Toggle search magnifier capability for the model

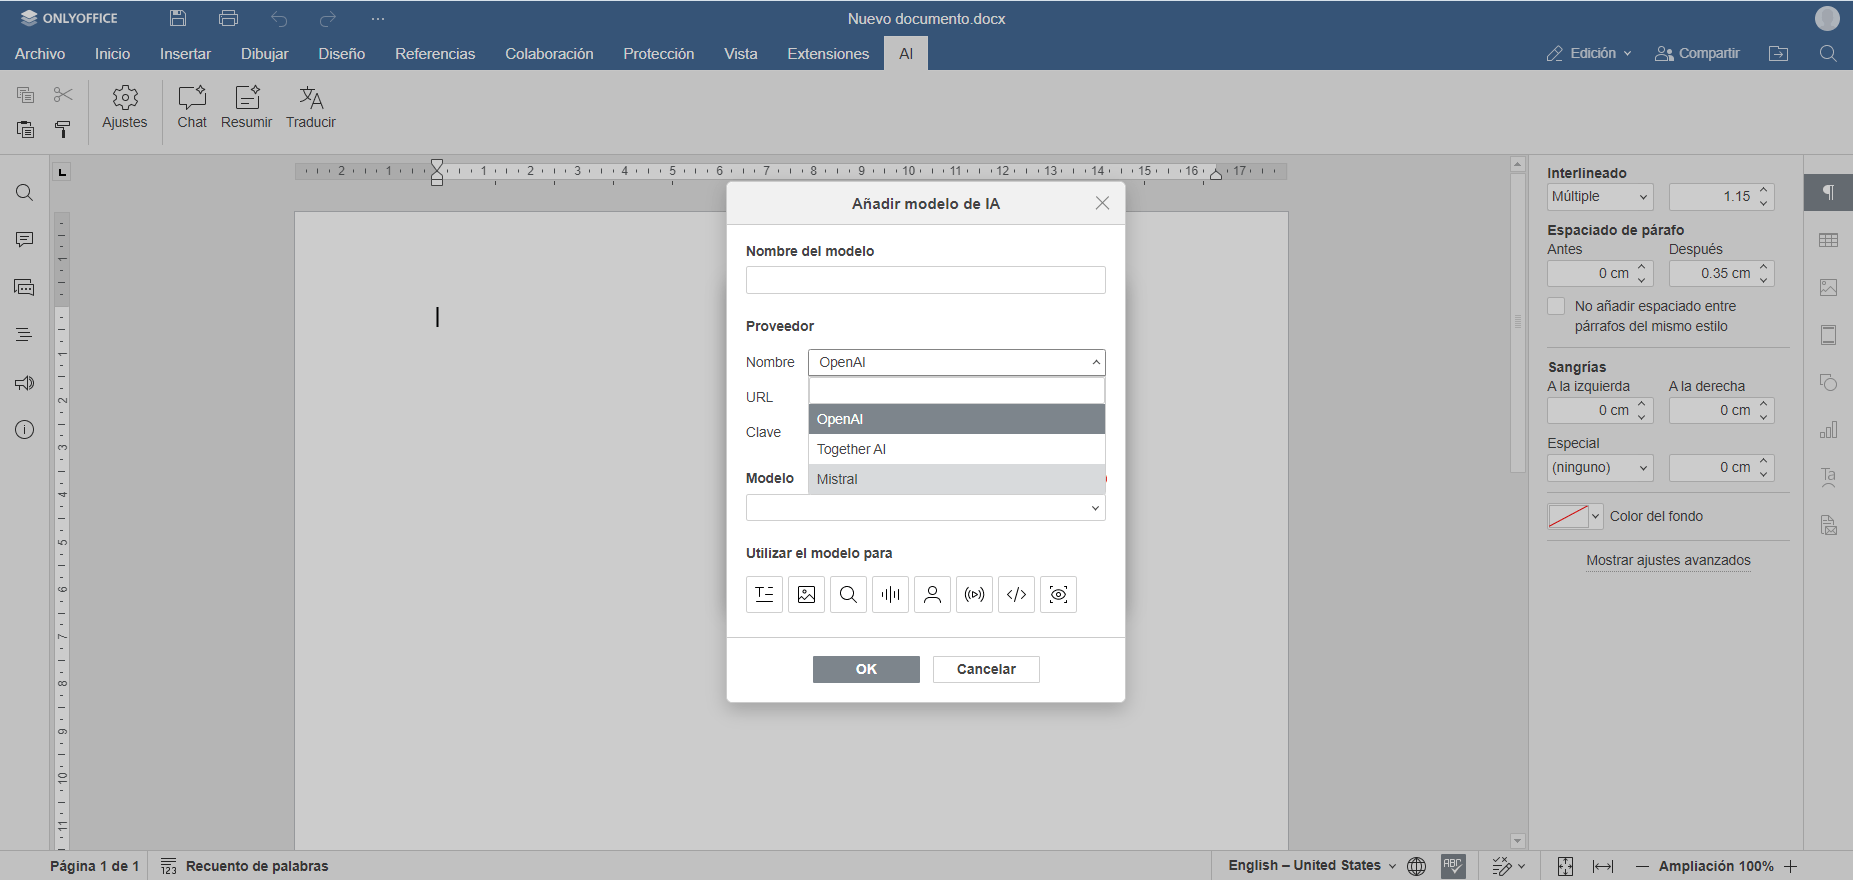848,594
